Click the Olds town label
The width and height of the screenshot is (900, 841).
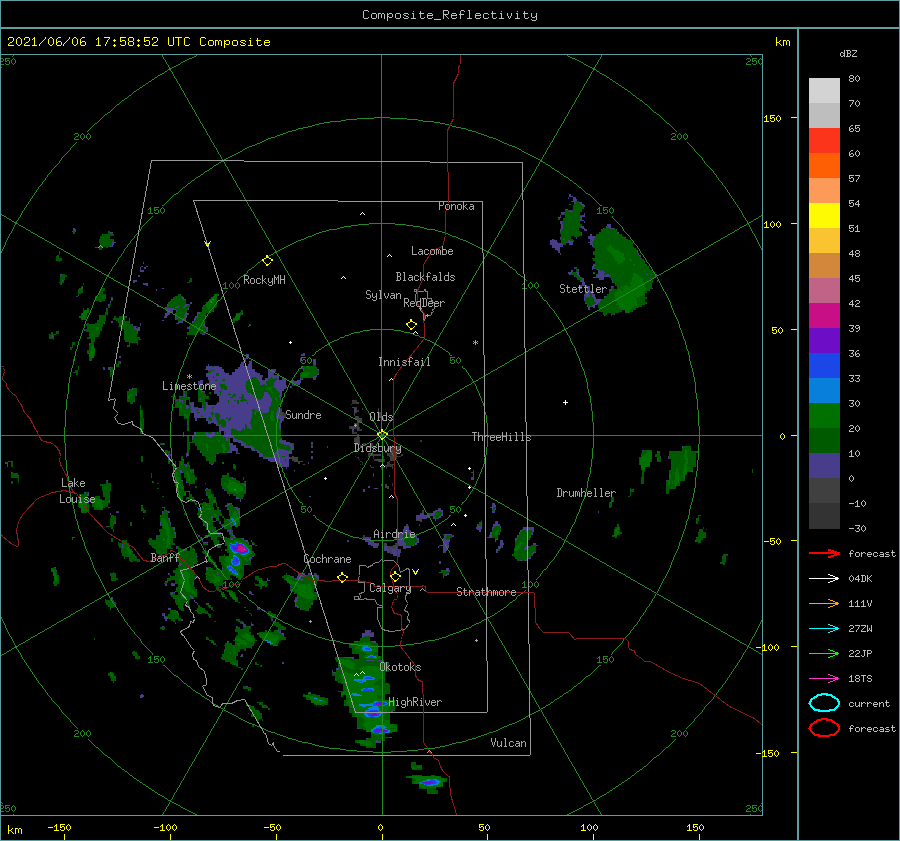click(381, 417)
